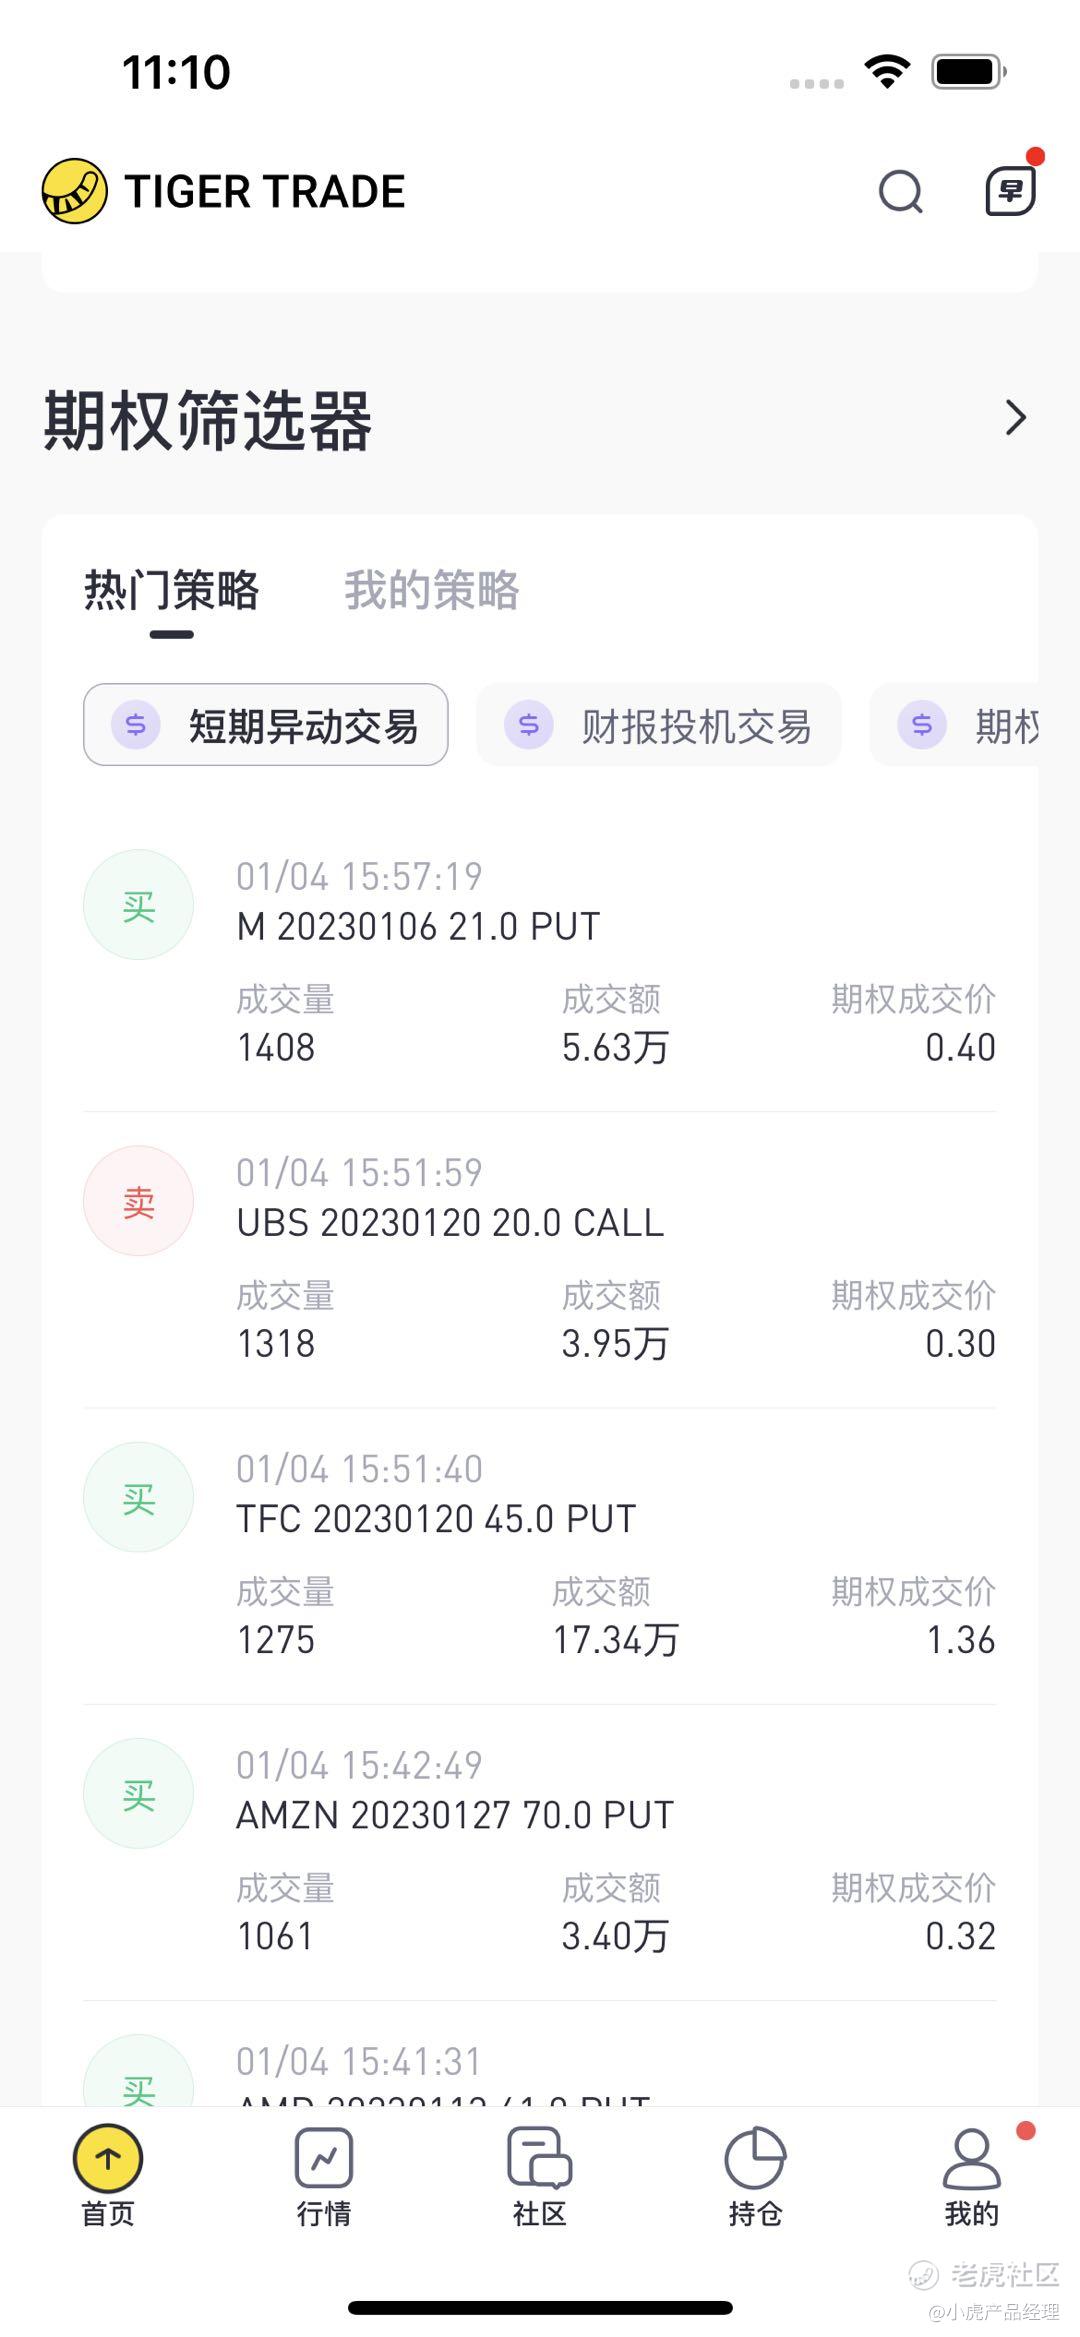Select 财报投机交易 strategy chip

(x=659, y=725)
